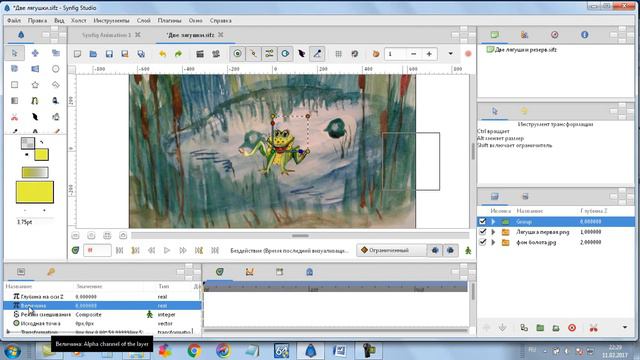Click the outline color swatch
The image size is (640, 360).
point(27,143)
